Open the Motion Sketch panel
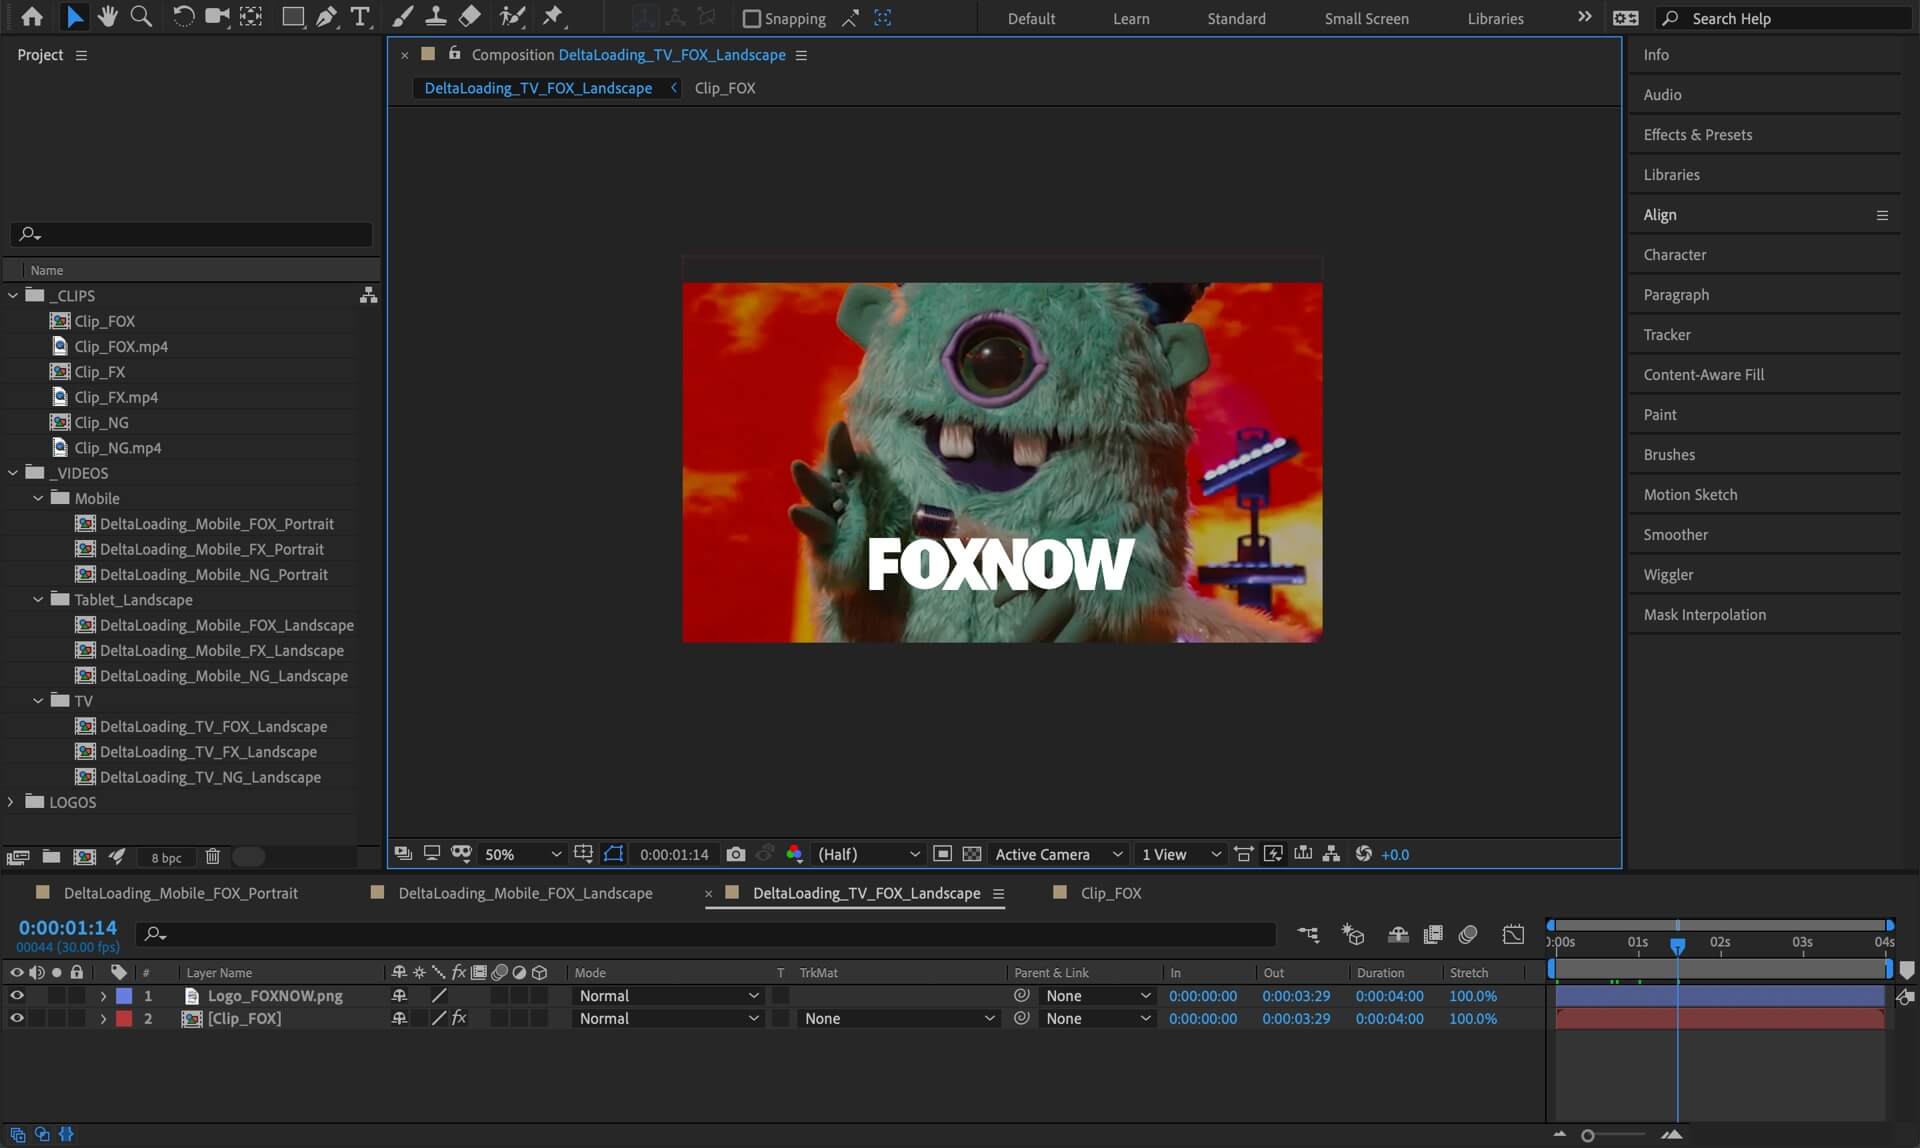This screenshot has width=1920, height=1148. click(x=1690, y=494)
